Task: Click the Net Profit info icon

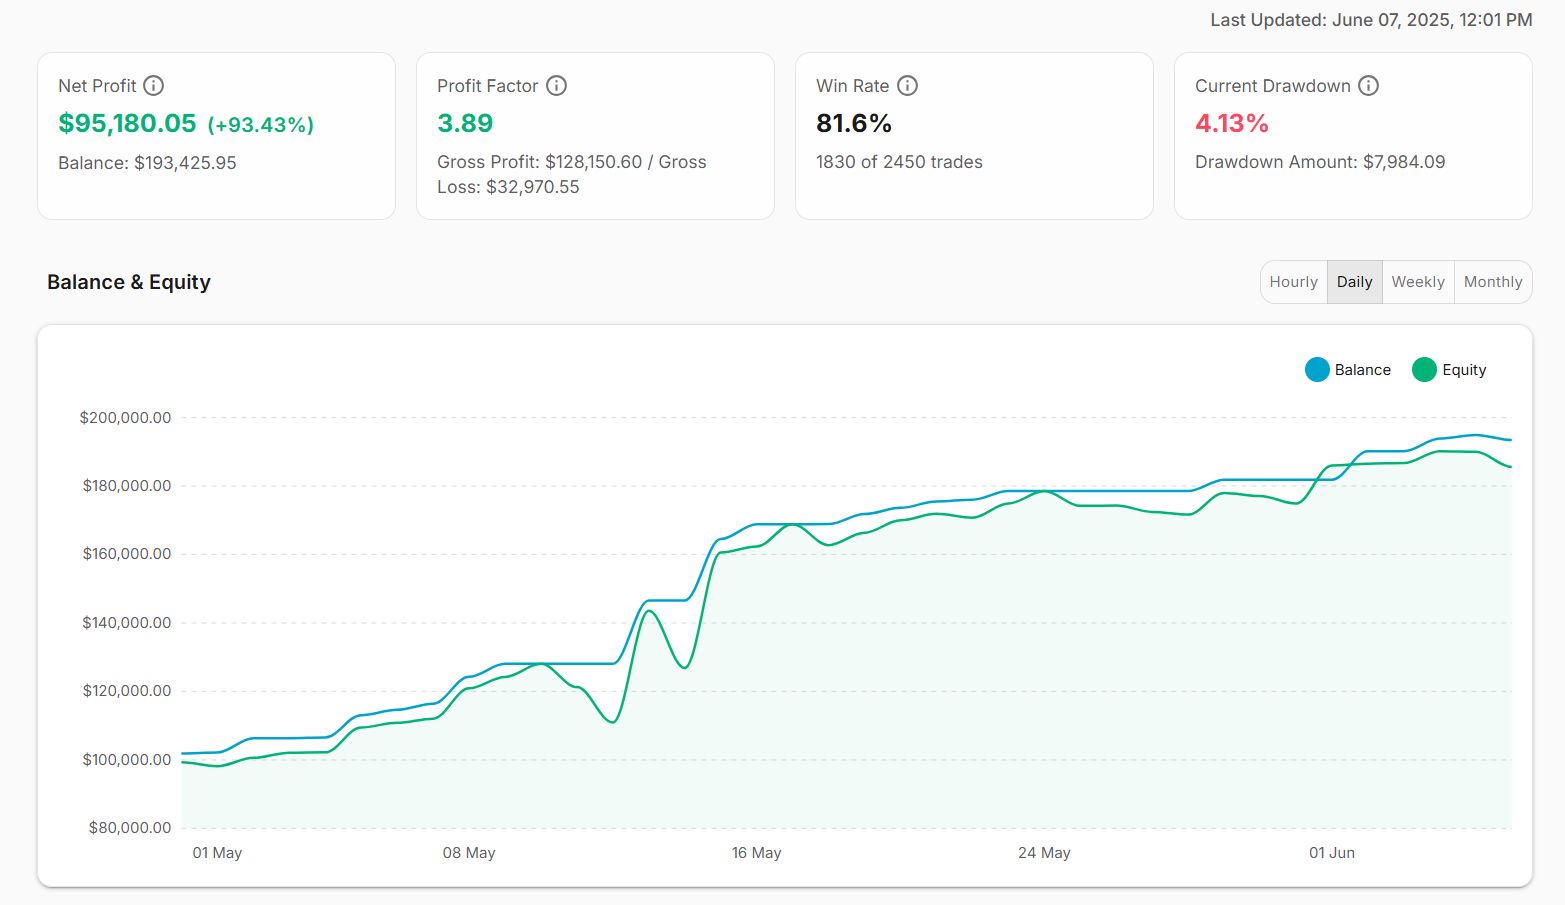Action: click(x=154, y=86)
